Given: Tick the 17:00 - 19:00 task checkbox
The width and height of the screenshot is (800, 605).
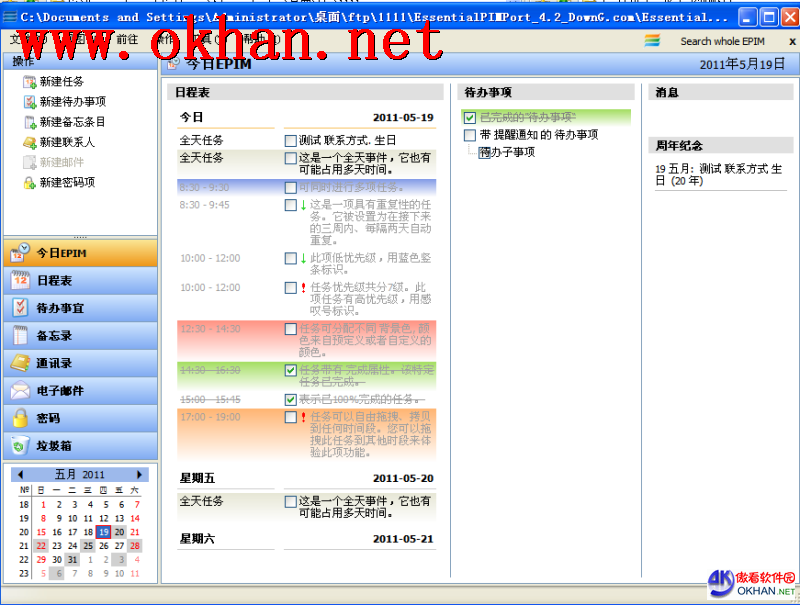Looking at the screenshot, I should coord(290,417).
